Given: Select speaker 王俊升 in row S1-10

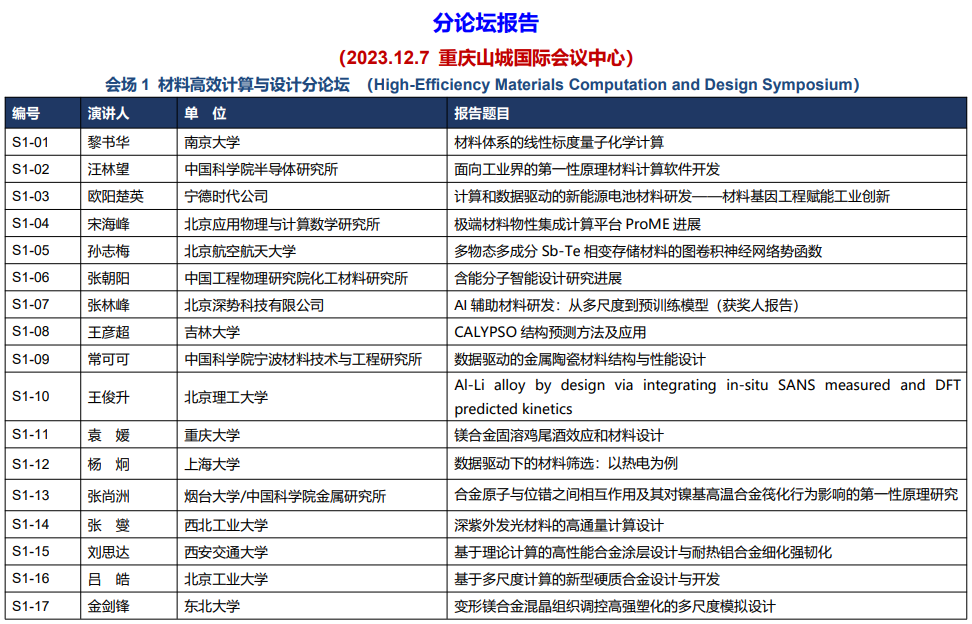Looking at the screenshot, I should tap(109, 397).
